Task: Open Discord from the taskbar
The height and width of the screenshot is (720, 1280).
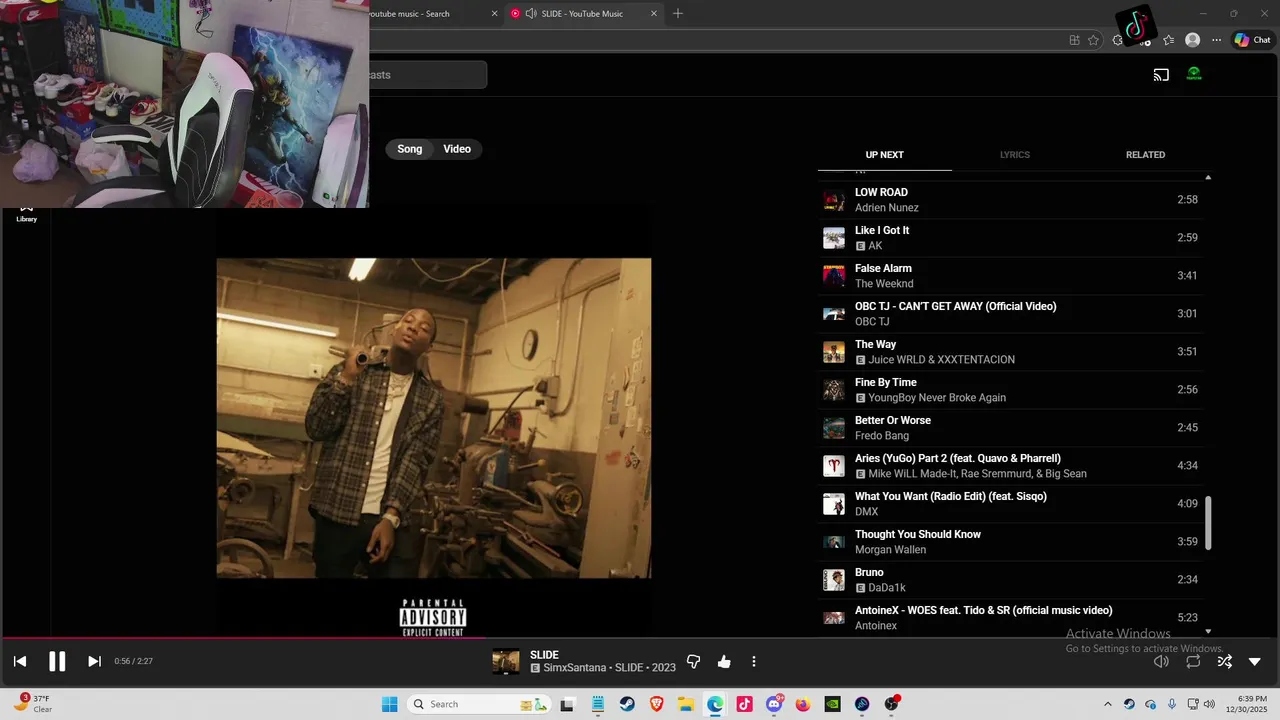Action: [774, 704]
